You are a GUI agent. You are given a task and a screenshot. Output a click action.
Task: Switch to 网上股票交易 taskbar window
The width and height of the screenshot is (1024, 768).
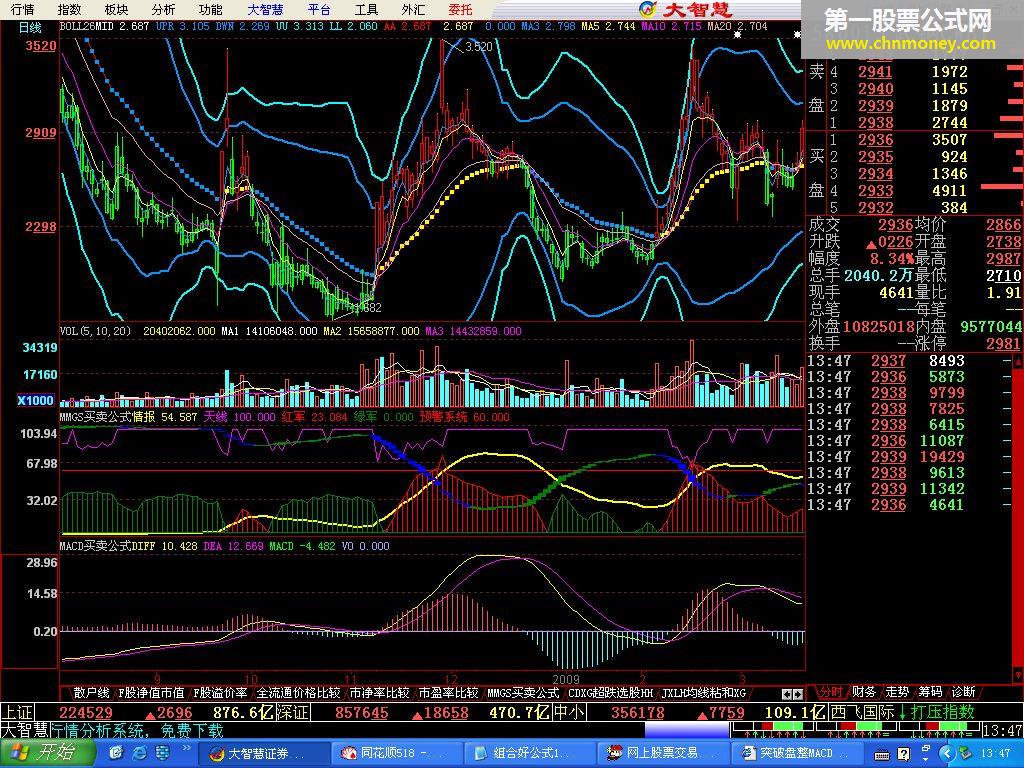pos(663,754)
